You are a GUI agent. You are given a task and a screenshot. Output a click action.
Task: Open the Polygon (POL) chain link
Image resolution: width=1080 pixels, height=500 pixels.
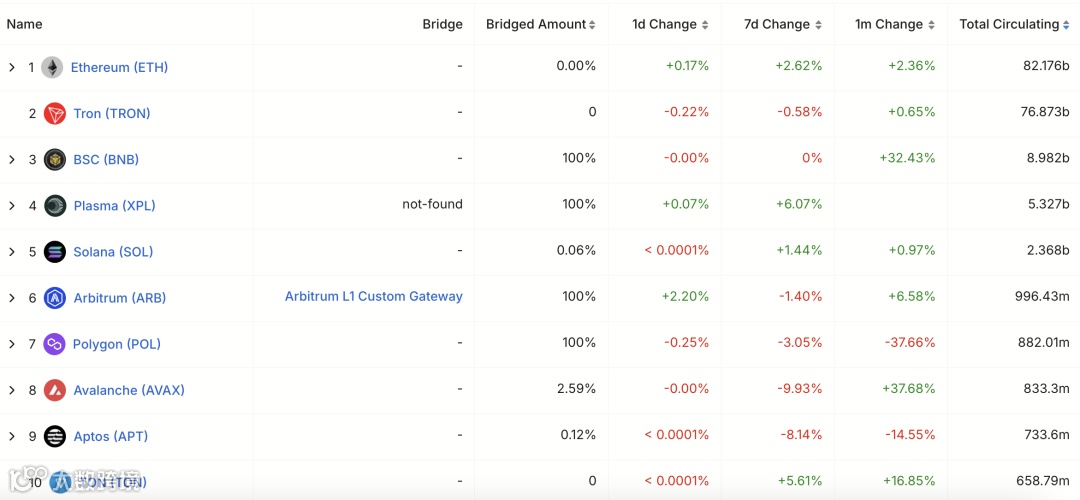pyautogui.click(x=117, y=344)
